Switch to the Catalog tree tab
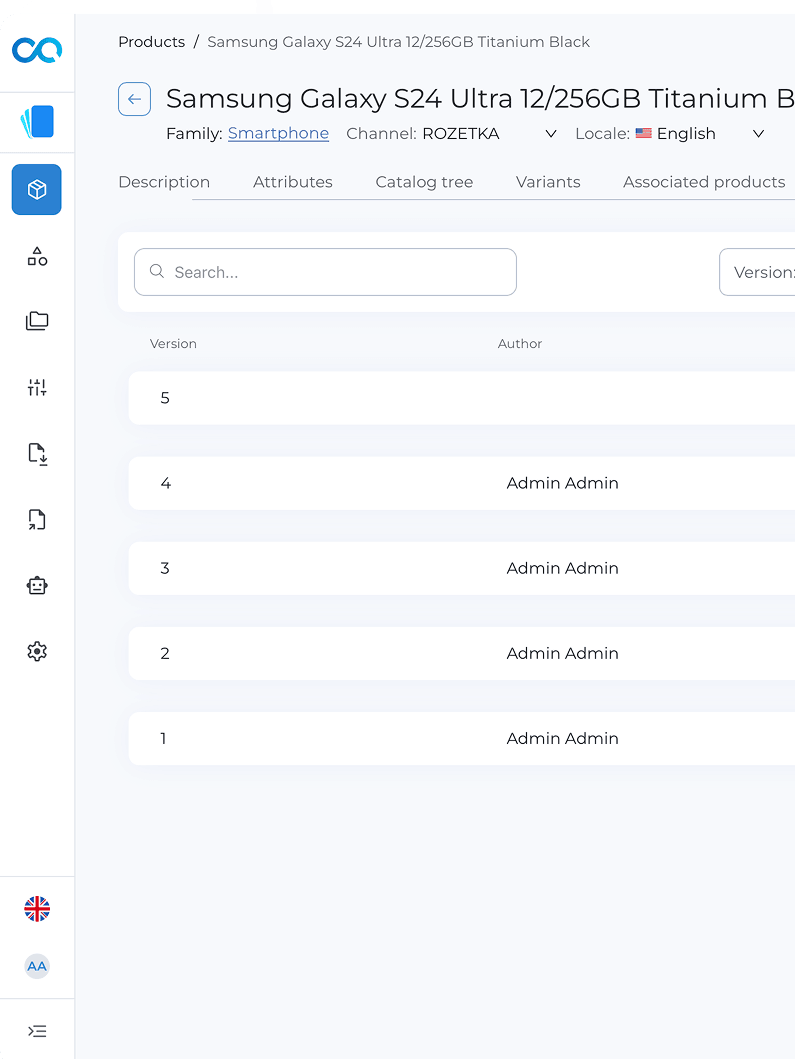This screenshot has height=1059, width=795. click(x=424, y=182)
